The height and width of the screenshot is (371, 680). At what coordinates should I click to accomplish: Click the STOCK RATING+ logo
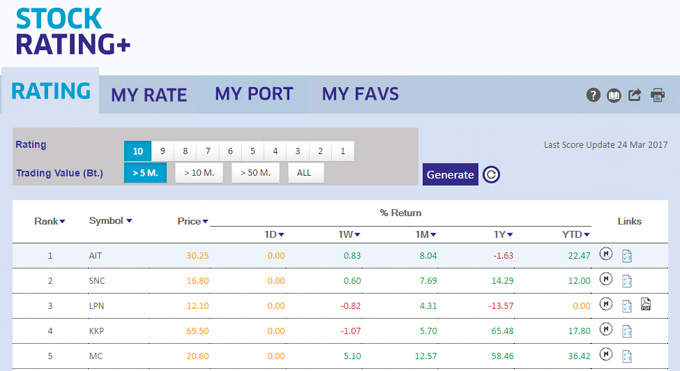[73, 32]
